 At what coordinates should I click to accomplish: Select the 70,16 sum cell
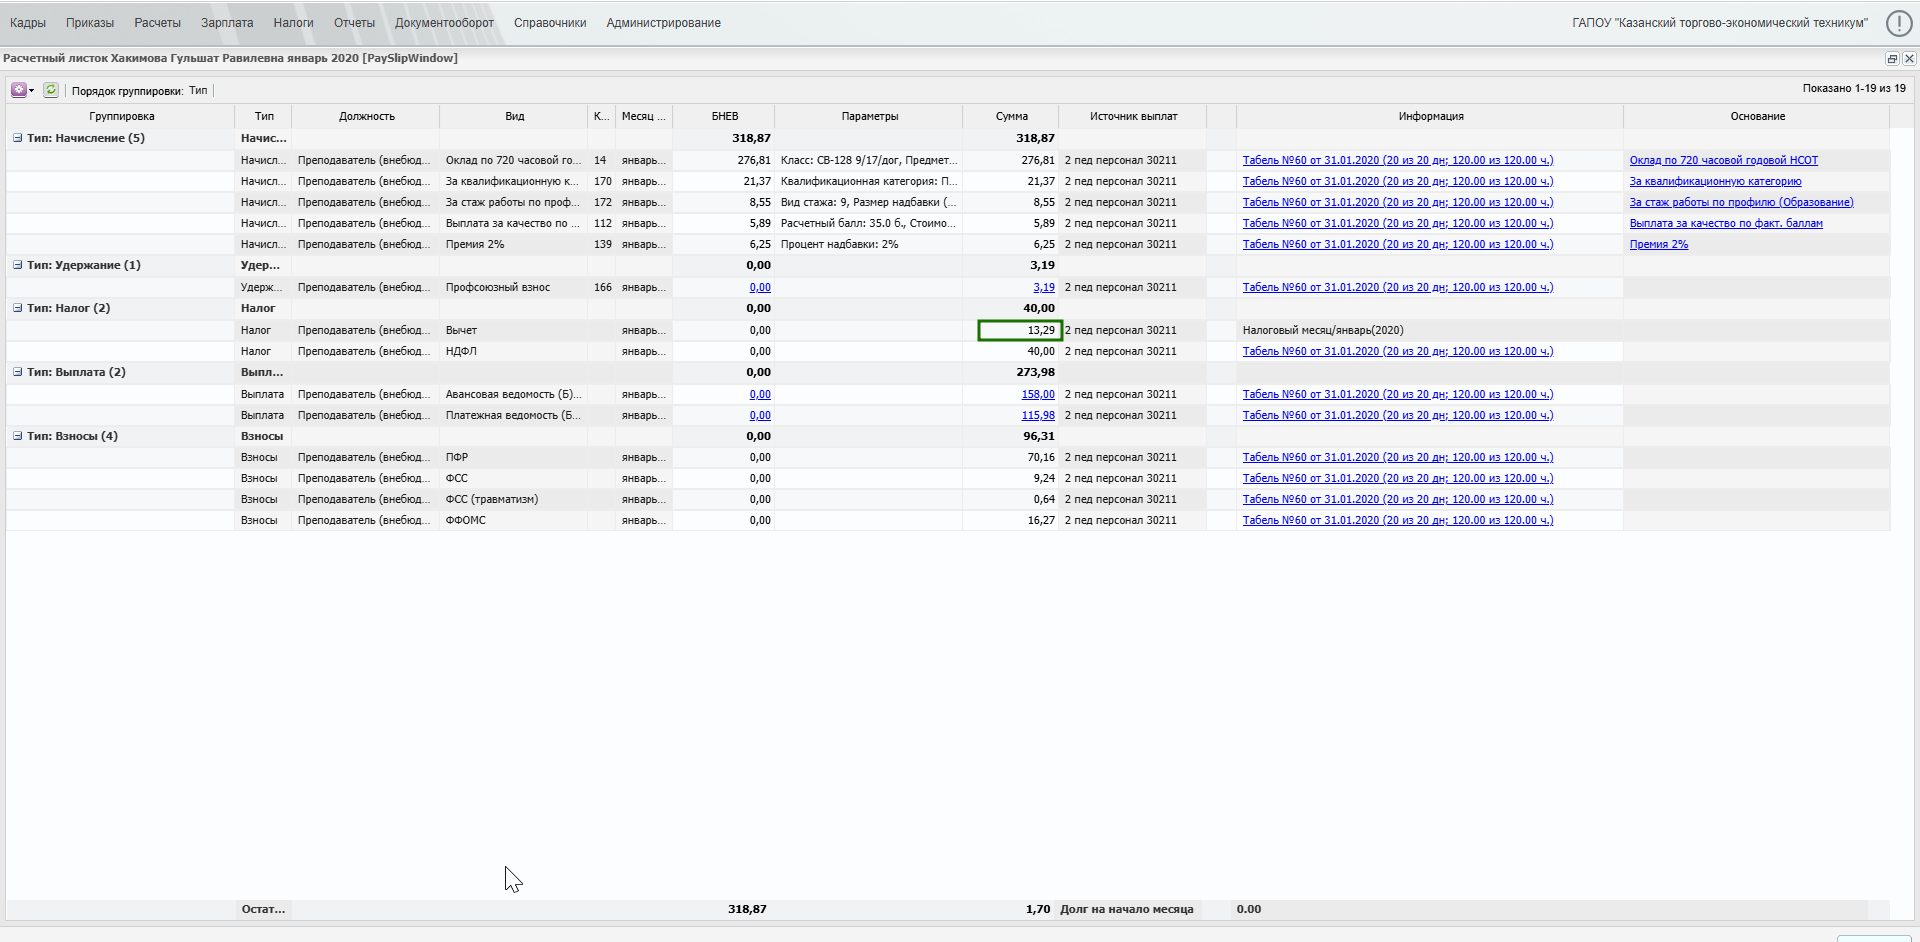click(1011, 457)
